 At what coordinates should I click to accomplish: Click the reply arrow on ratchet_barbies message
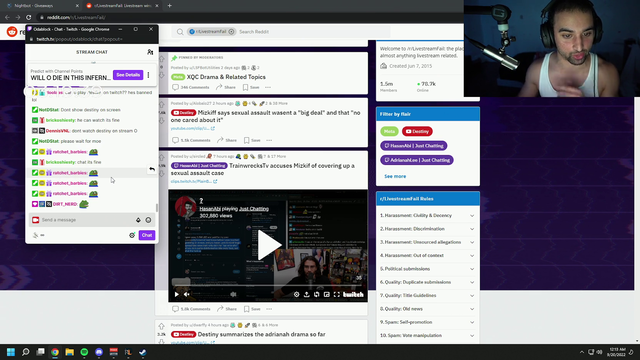tap(152, 169)
